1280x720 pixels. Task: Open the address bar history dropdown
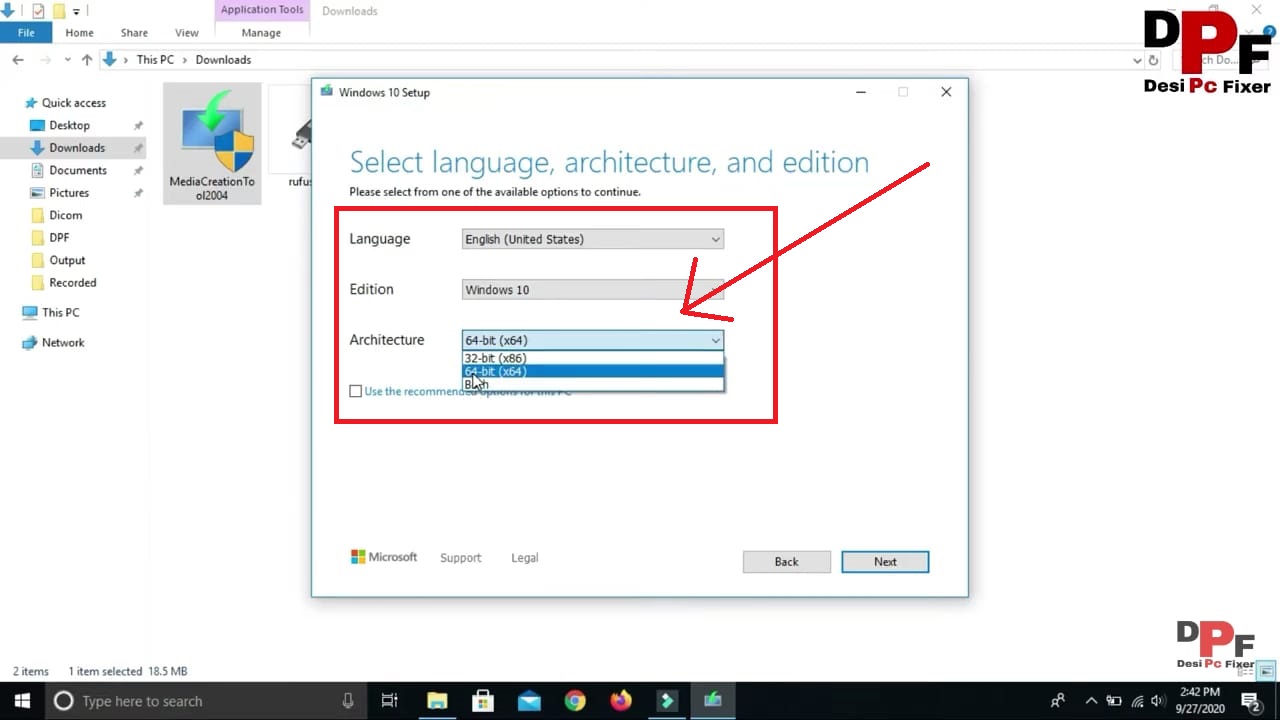[1137, 60]
